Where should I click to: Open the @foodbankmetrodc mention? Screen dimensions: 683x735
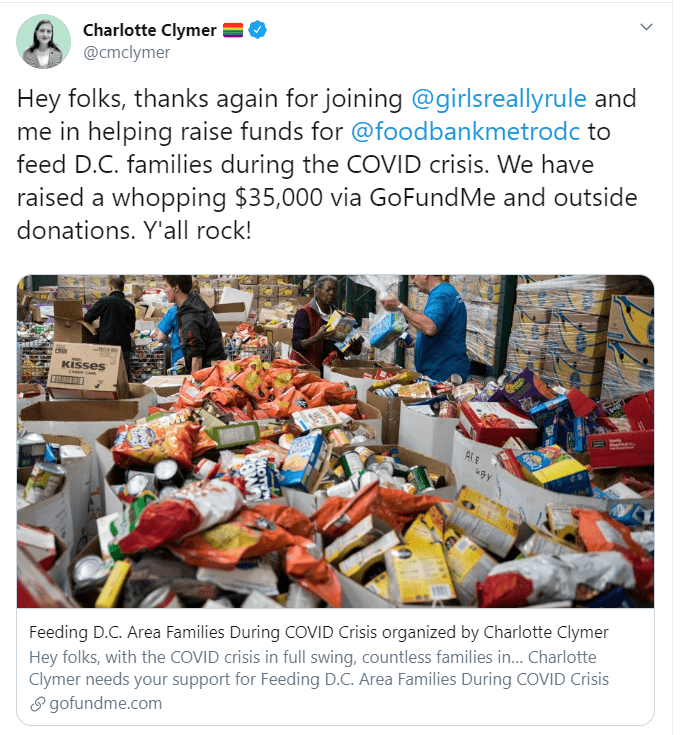tap(465, 131)
